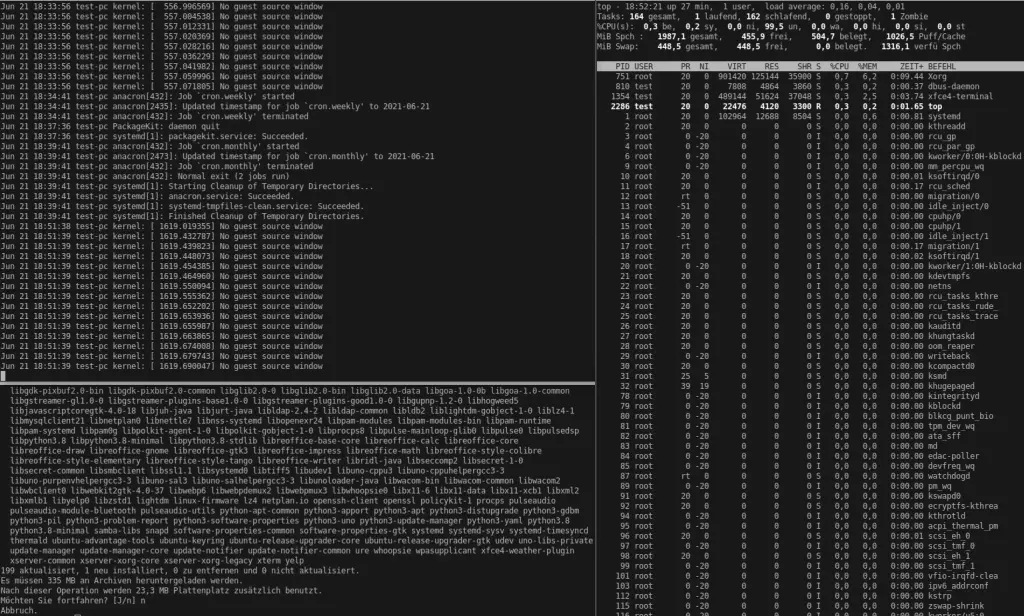Click the khugepaged process entry
Image resolution: width=1024 pixels, height=616 pixels.
[x=954, y=385]
